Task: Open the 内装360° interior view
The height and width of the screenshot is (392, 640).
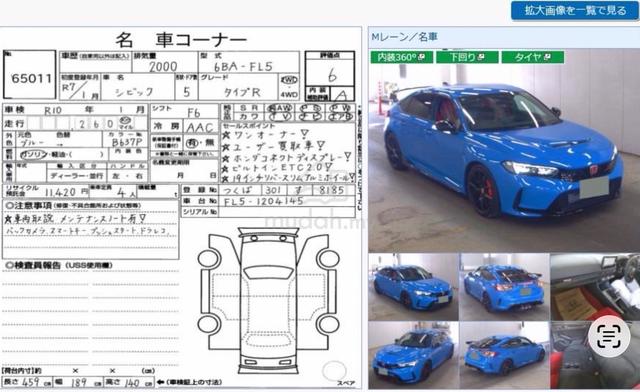Action: pyautogui.click(x=401, y=57)
